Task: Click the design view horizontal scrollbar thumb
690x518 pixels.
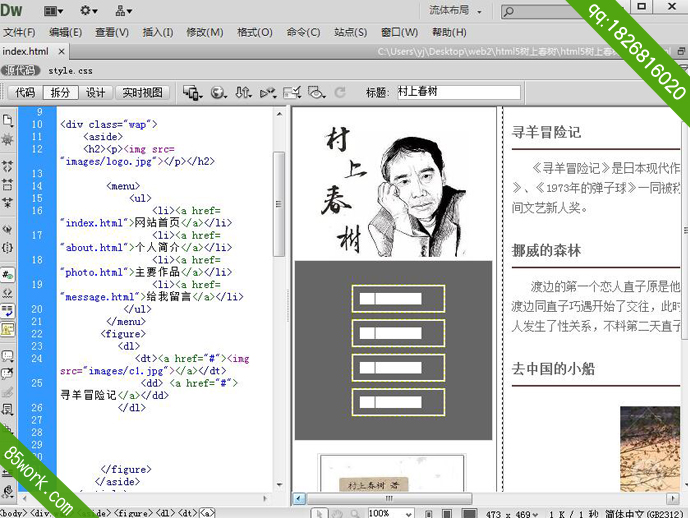Action: pyautogui.click(x=389, y=499)
